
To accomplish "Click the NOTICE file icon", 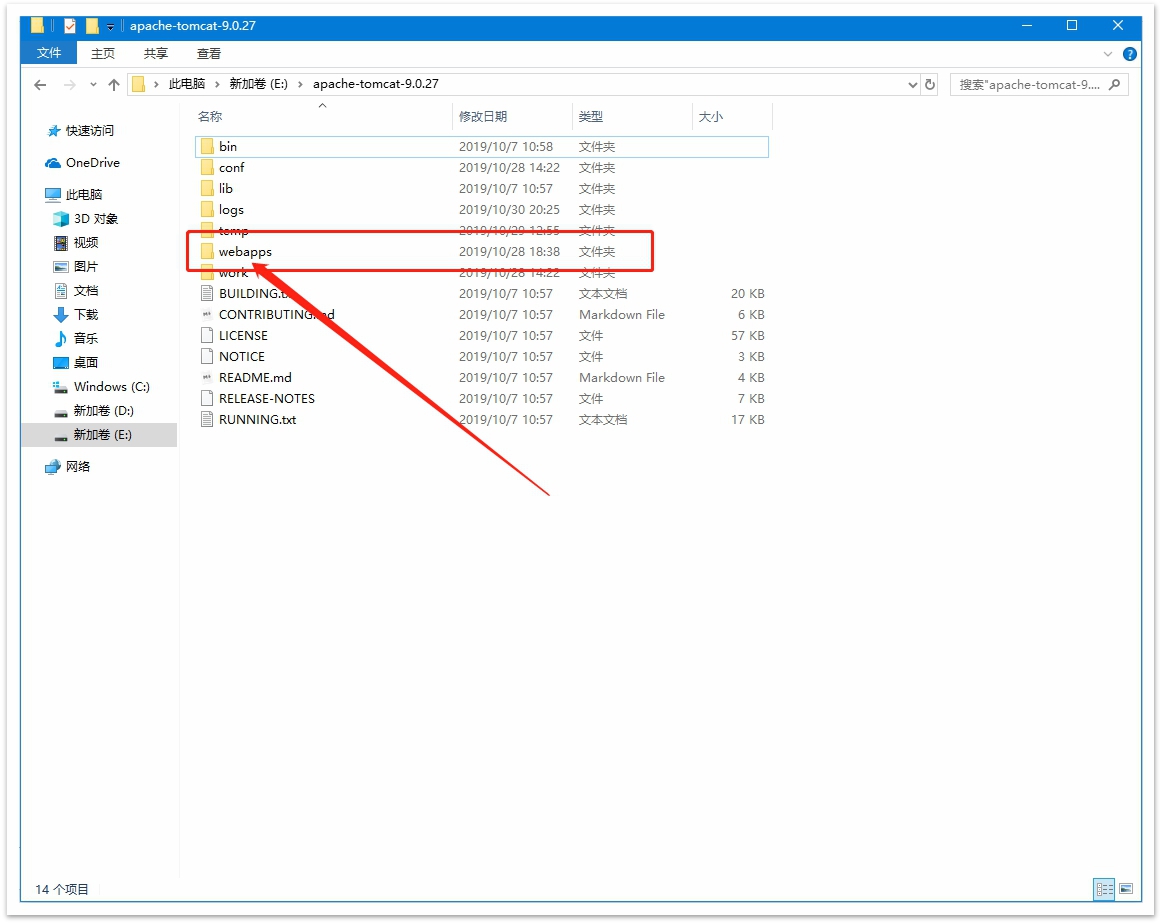I will (x=207, y=356).
